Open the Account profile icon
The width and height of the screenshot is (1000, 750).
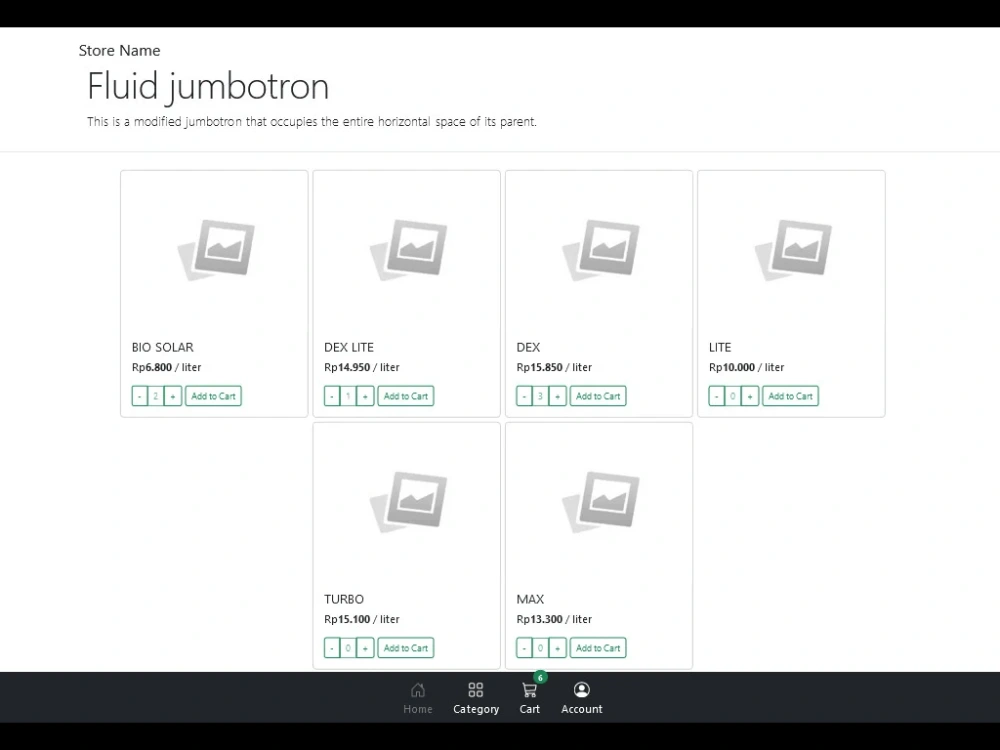pos(582,689)
